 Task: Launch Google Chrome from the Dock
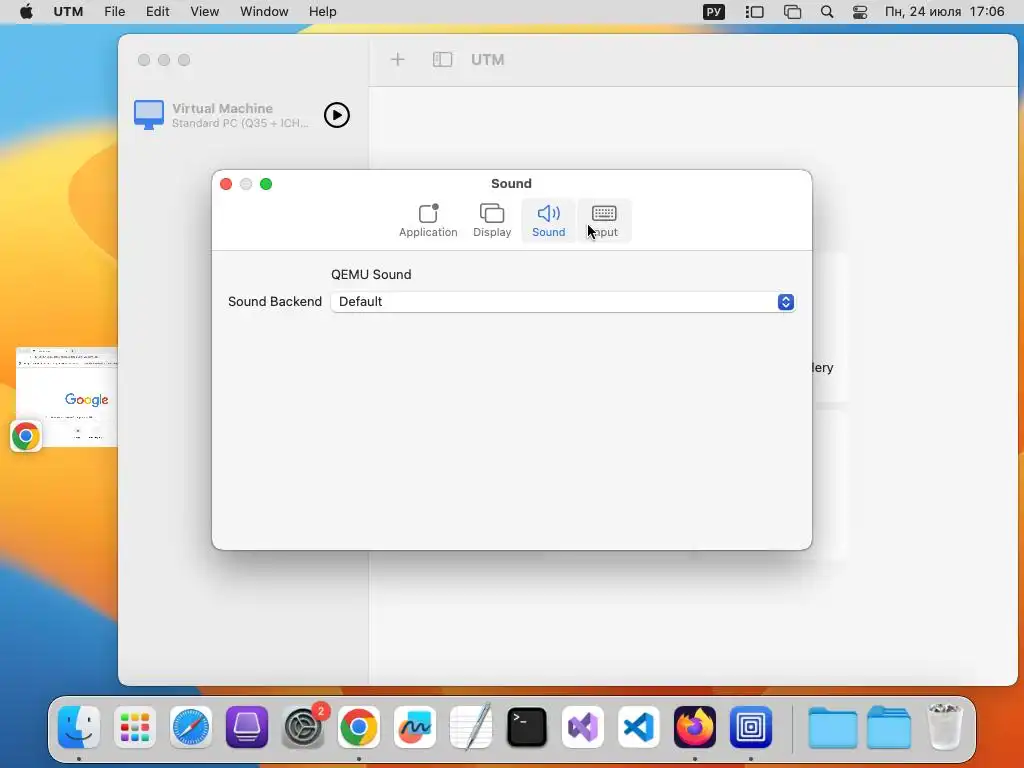359,727
